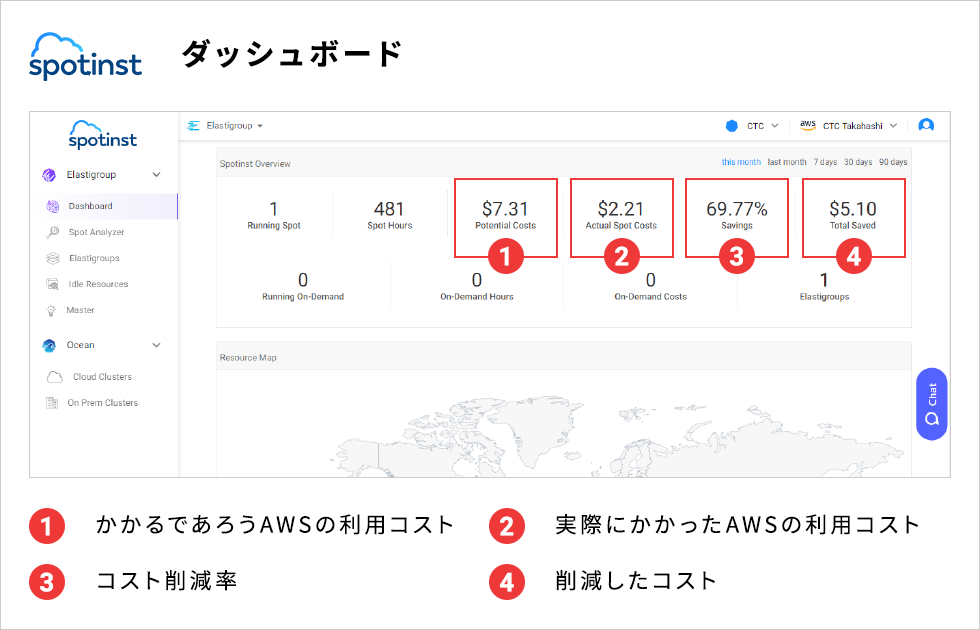This screenshot has width=980, height=630.
Task: Select the '90 days' time range
Action: pyautogui.click(x=893, y=162)
